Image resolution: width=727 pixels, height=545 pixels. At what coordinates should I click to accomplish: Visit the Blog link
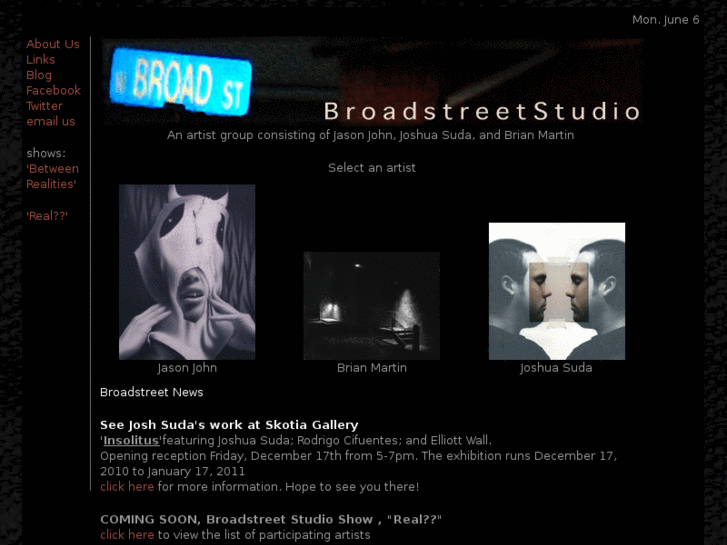(39, 75)
